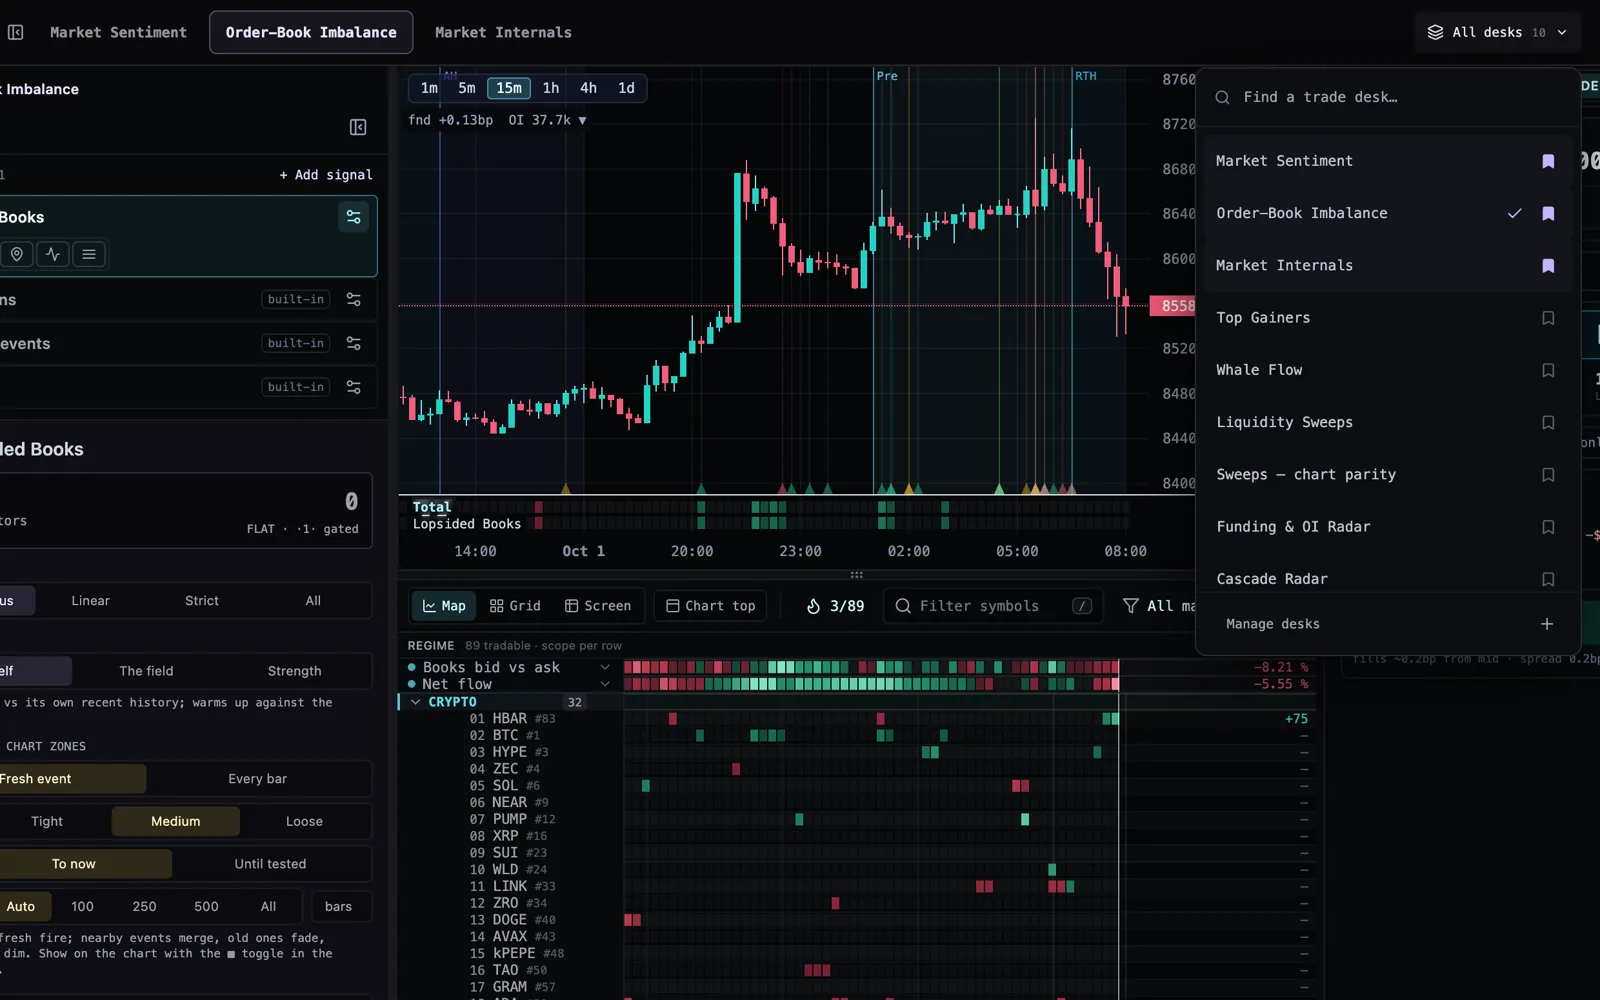
Task: Toggle the Chart top button
Action: pos(711,606)
